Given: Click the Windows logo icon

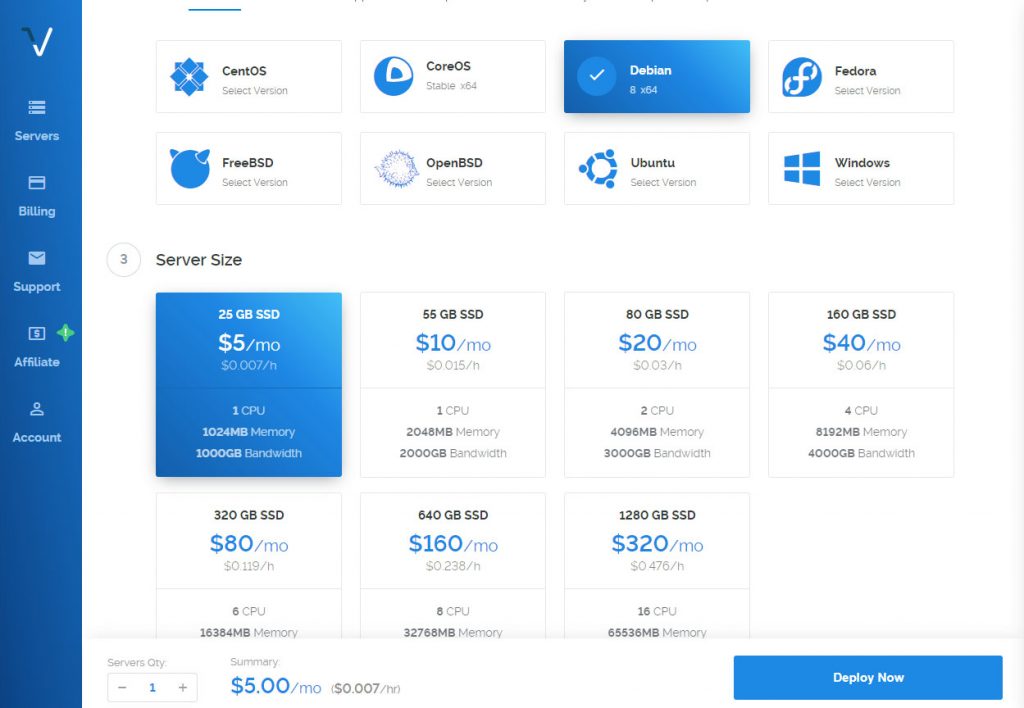Looking at the screenshot, I should click(802, 169).
